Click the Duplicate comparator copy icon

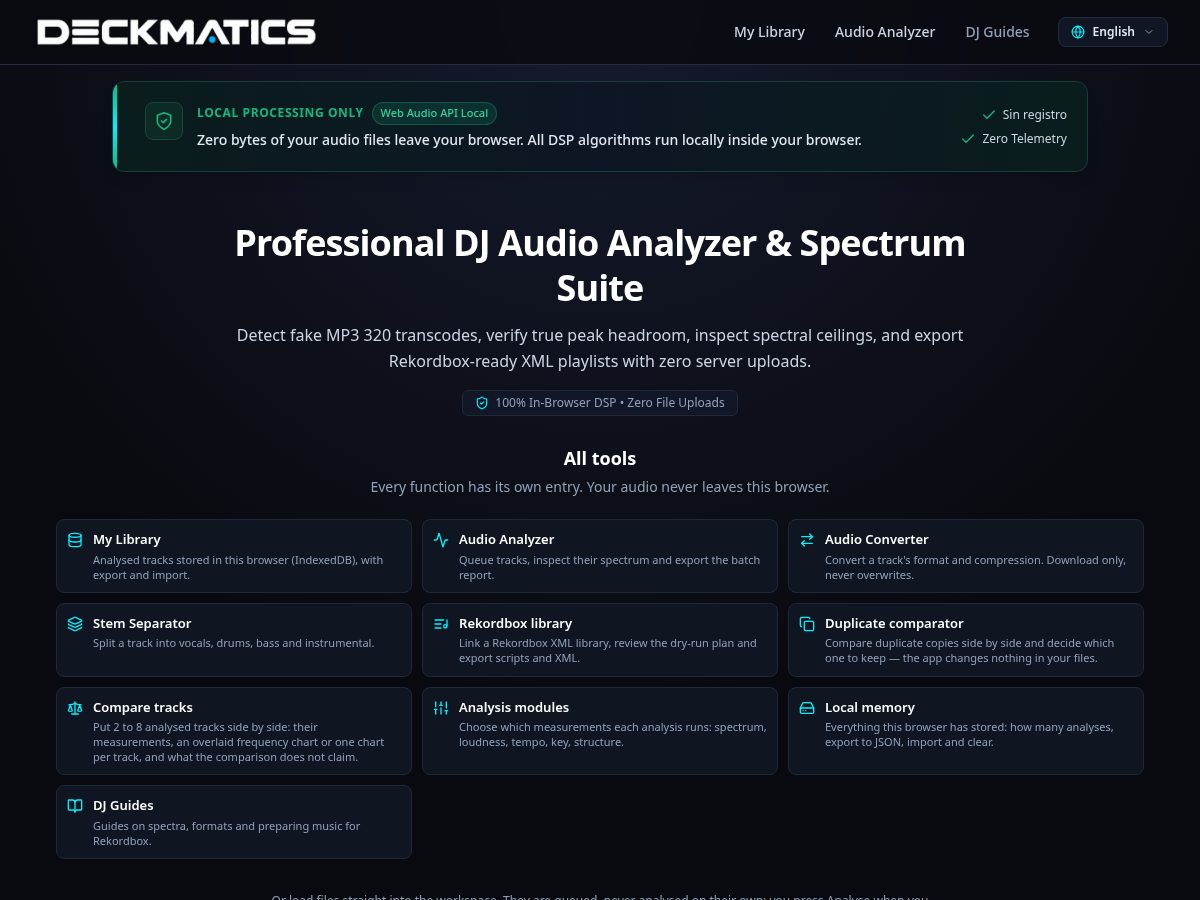pos(807,624)
